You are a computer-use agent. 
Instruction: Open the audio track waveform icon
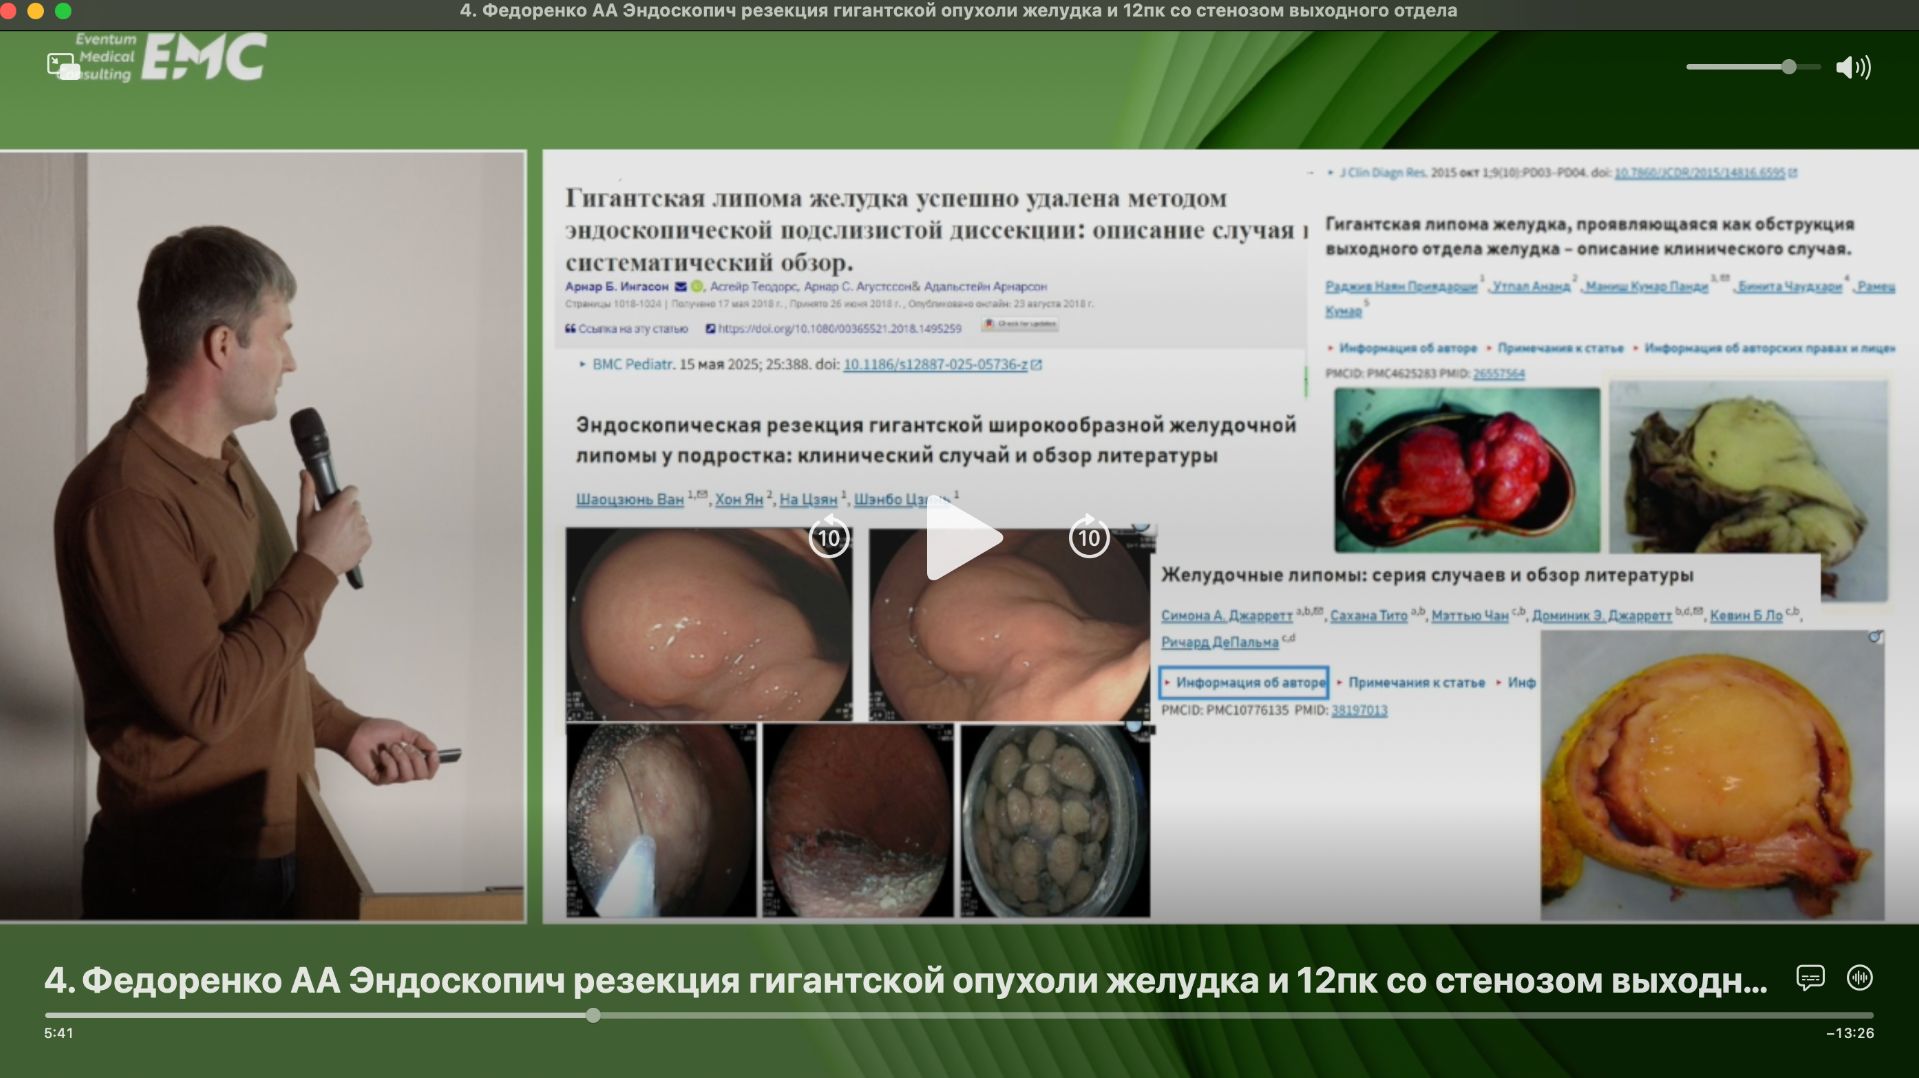(1860, 979)
